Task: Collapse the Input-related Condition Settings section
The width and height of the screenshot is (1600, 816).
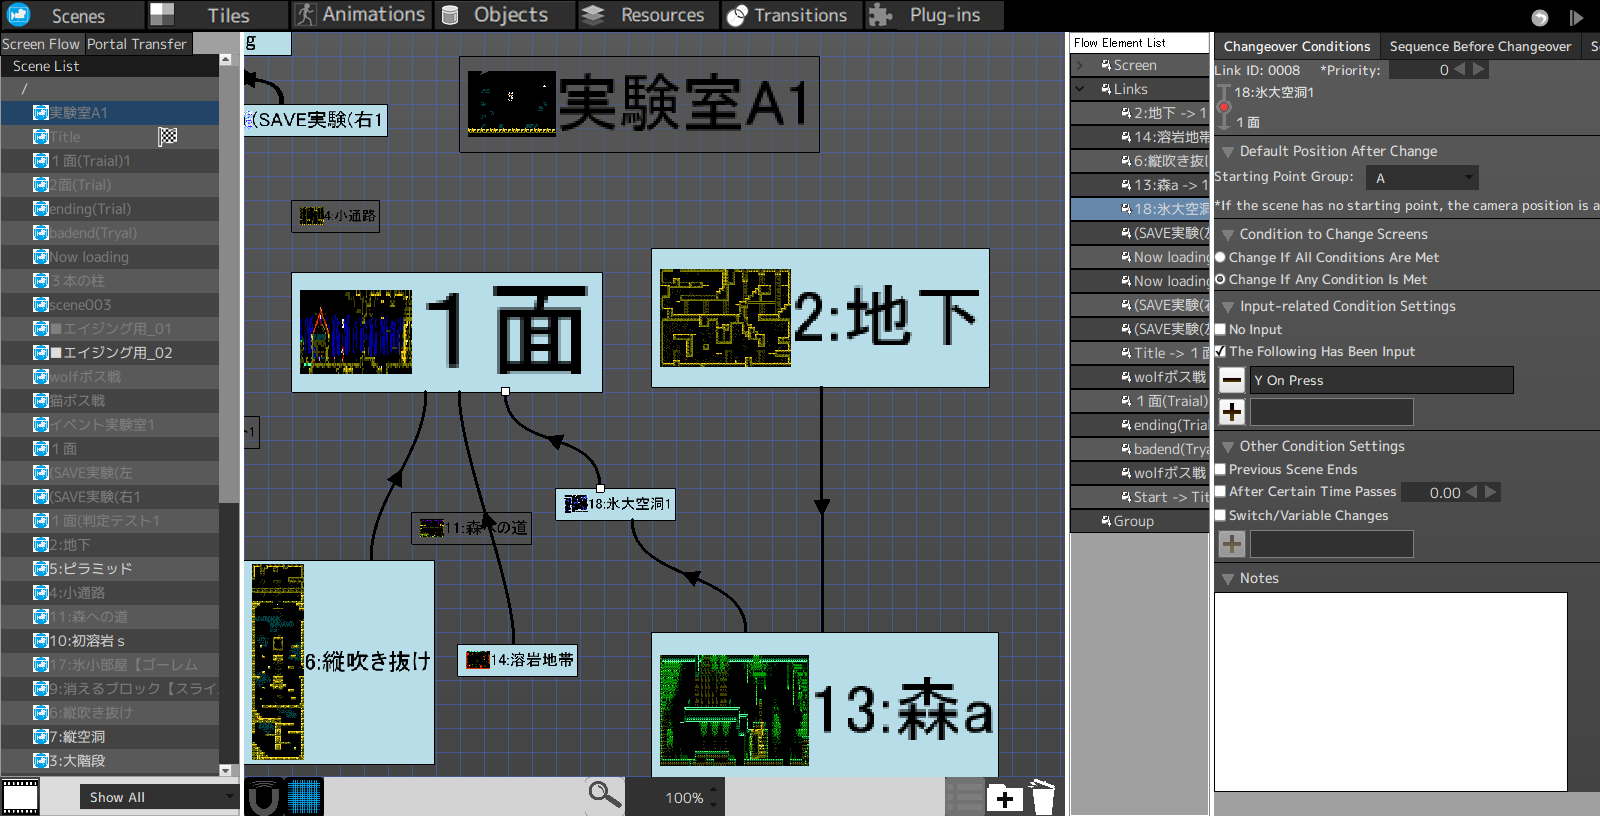Action: 1228,306
